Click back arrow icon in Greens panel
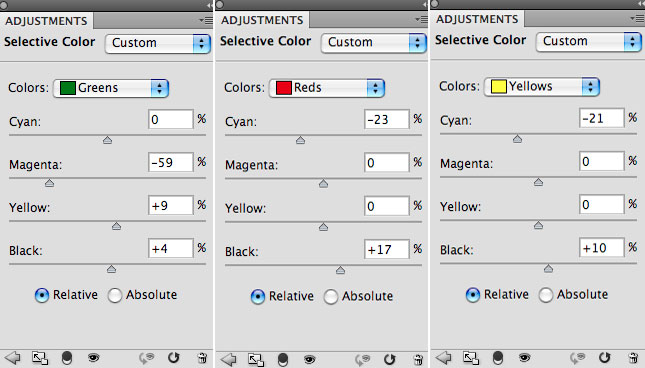645x368 pixels. coord(12,358)
